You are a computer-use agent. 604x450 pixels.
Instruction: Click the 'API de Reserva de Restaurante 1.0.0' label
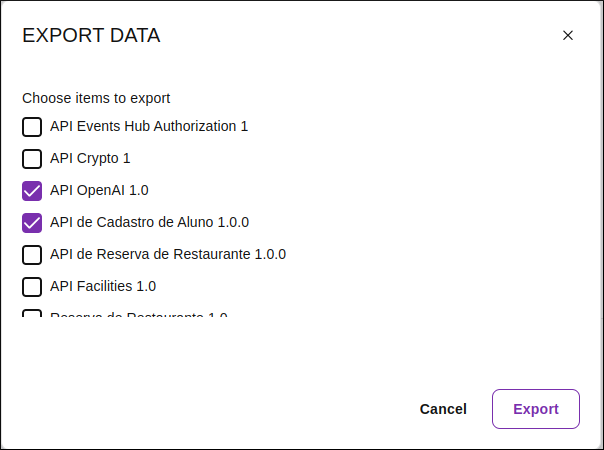(168, 254)
